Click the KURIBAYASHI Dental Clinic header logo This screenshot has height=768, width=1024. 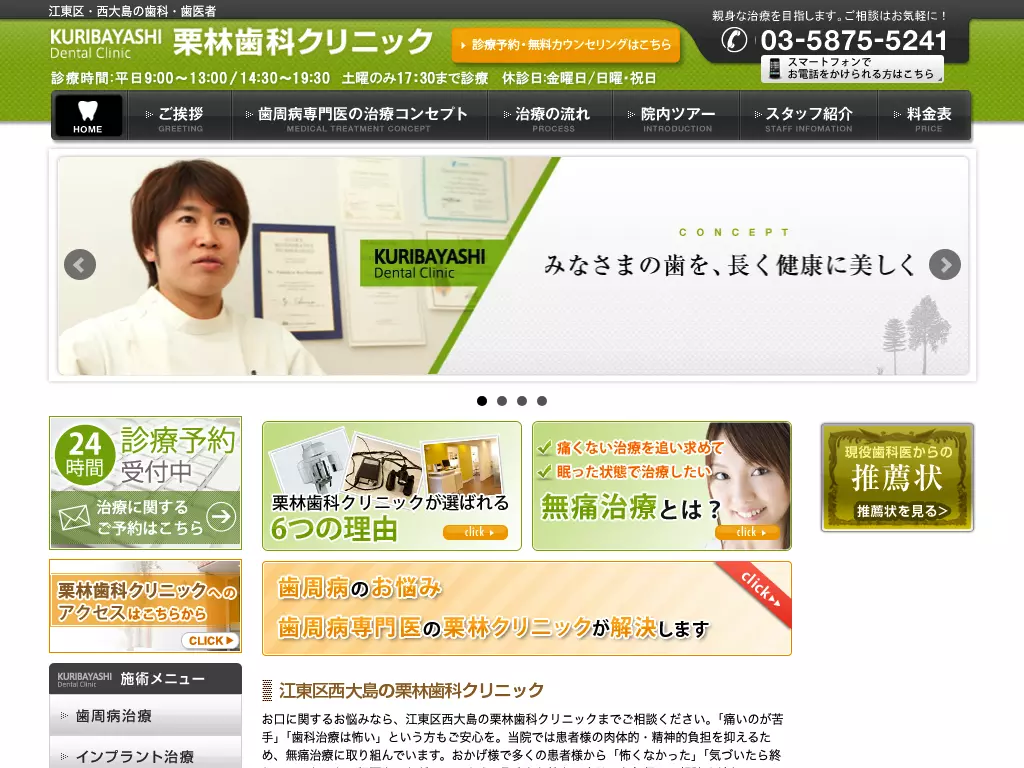[x=106, y=43]
